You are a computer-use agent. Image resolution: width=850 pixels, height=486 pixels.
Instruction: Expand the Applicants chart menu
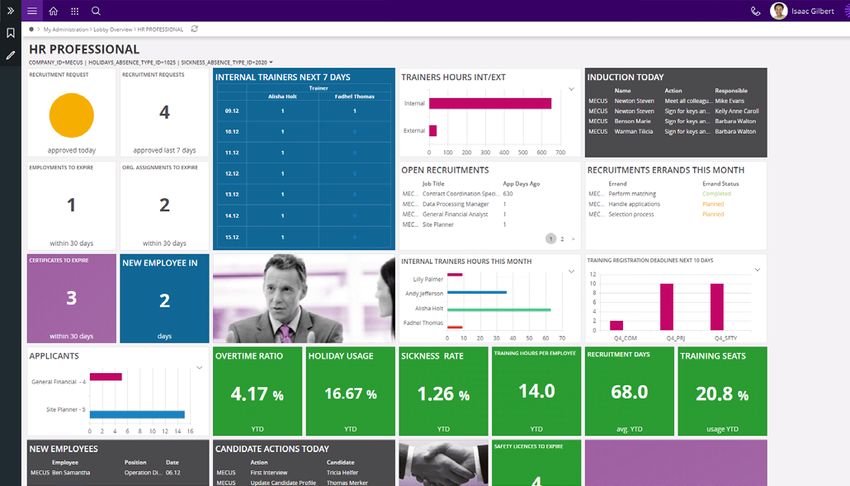click(199, 368)
